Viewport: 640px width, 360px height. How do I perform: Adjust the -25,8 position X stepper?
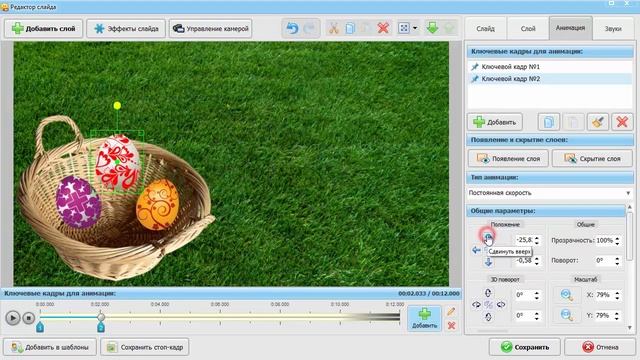click(537, 240)
